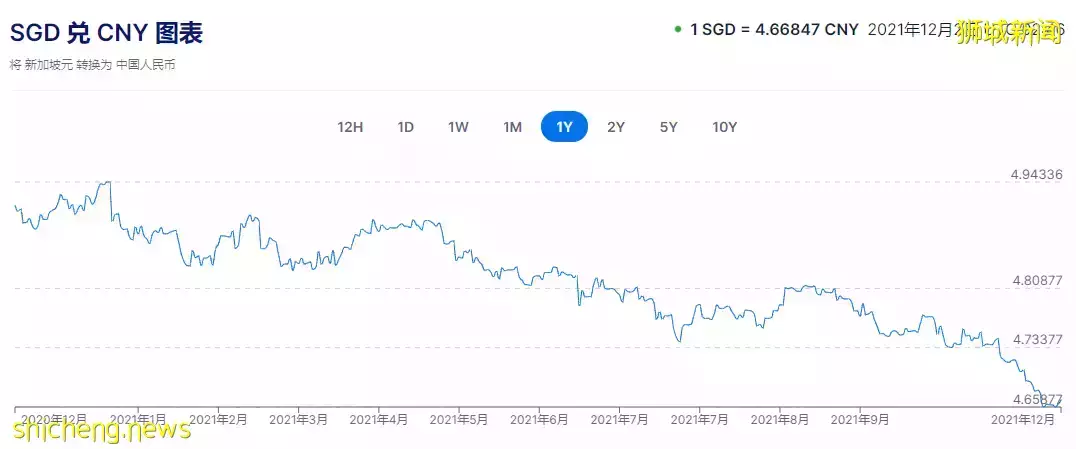1076x449 pixels.
Task: Select the 12H time range tab
Action: click(350, 127)
